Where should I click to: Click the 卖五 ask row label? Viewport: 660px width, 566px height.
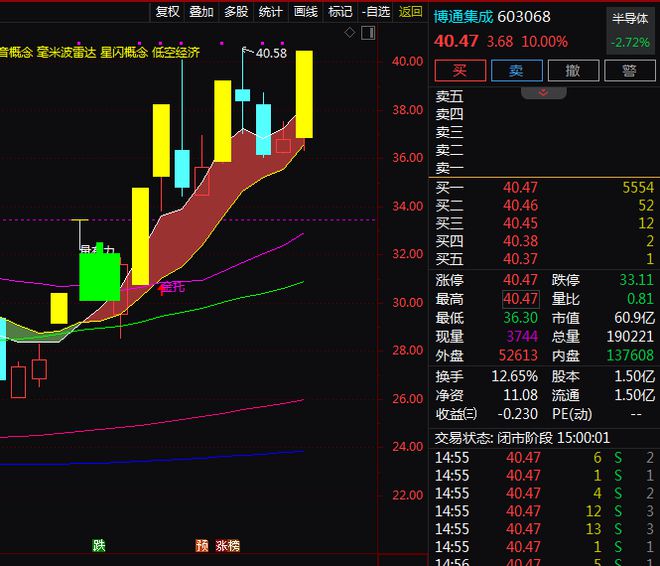click(x=449, y=97)
